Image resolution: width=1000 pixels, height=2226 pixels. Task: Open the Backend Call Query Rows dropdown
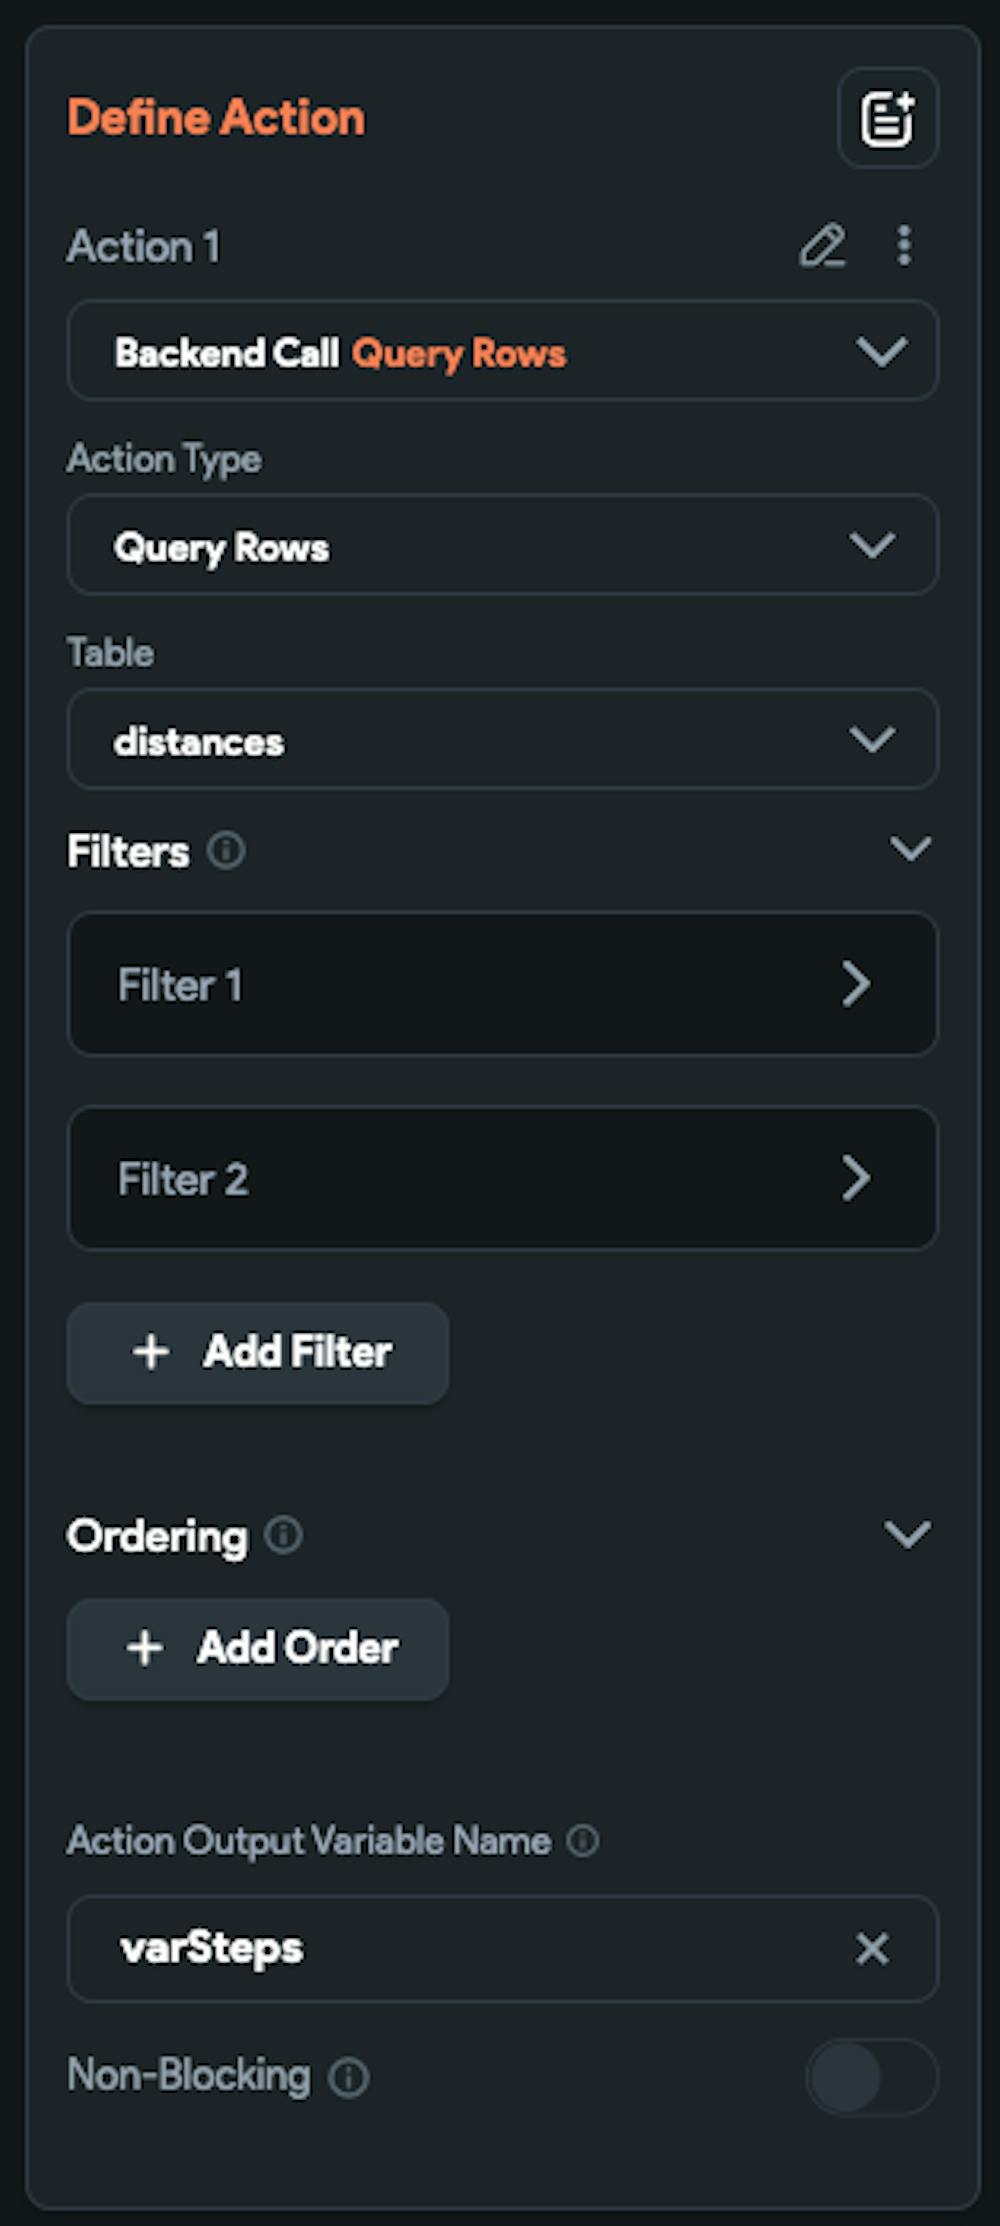pos(502,352)
